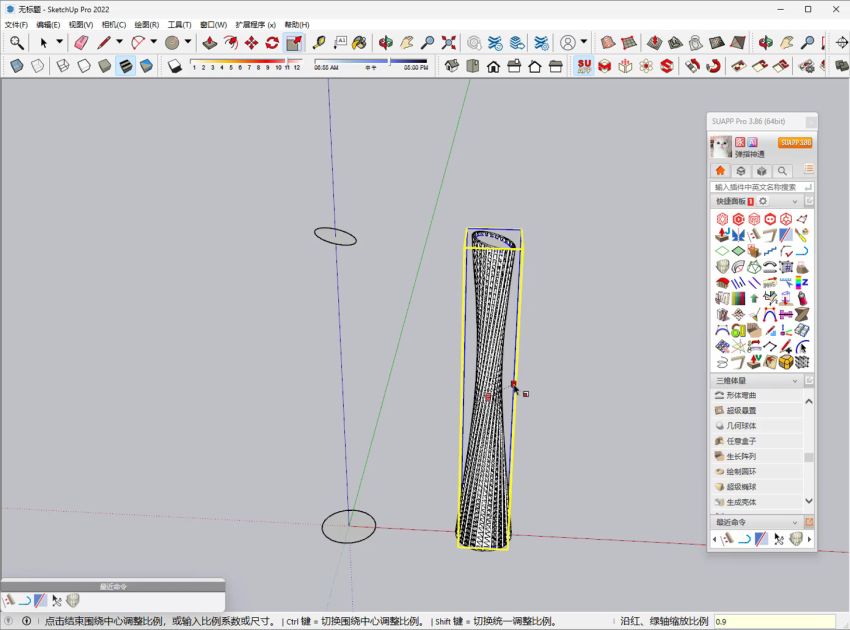Enable Shaded face style
This screenshot has width=850, height=630.
pyautogui.click(x=105, y=66)
